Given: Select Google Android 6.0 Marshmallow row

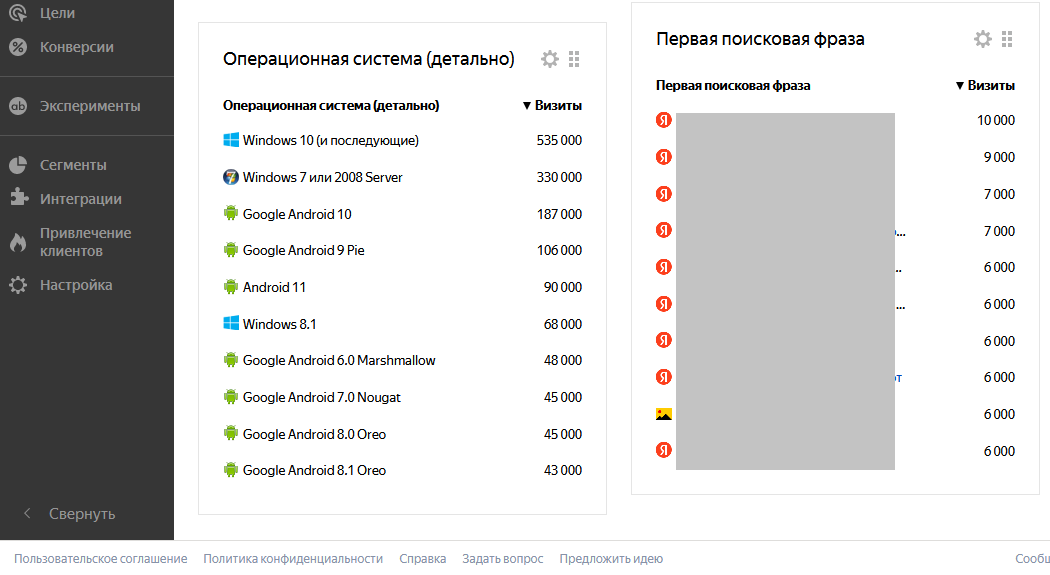Looking at the screenshot, I should click(x=402, y=360).
